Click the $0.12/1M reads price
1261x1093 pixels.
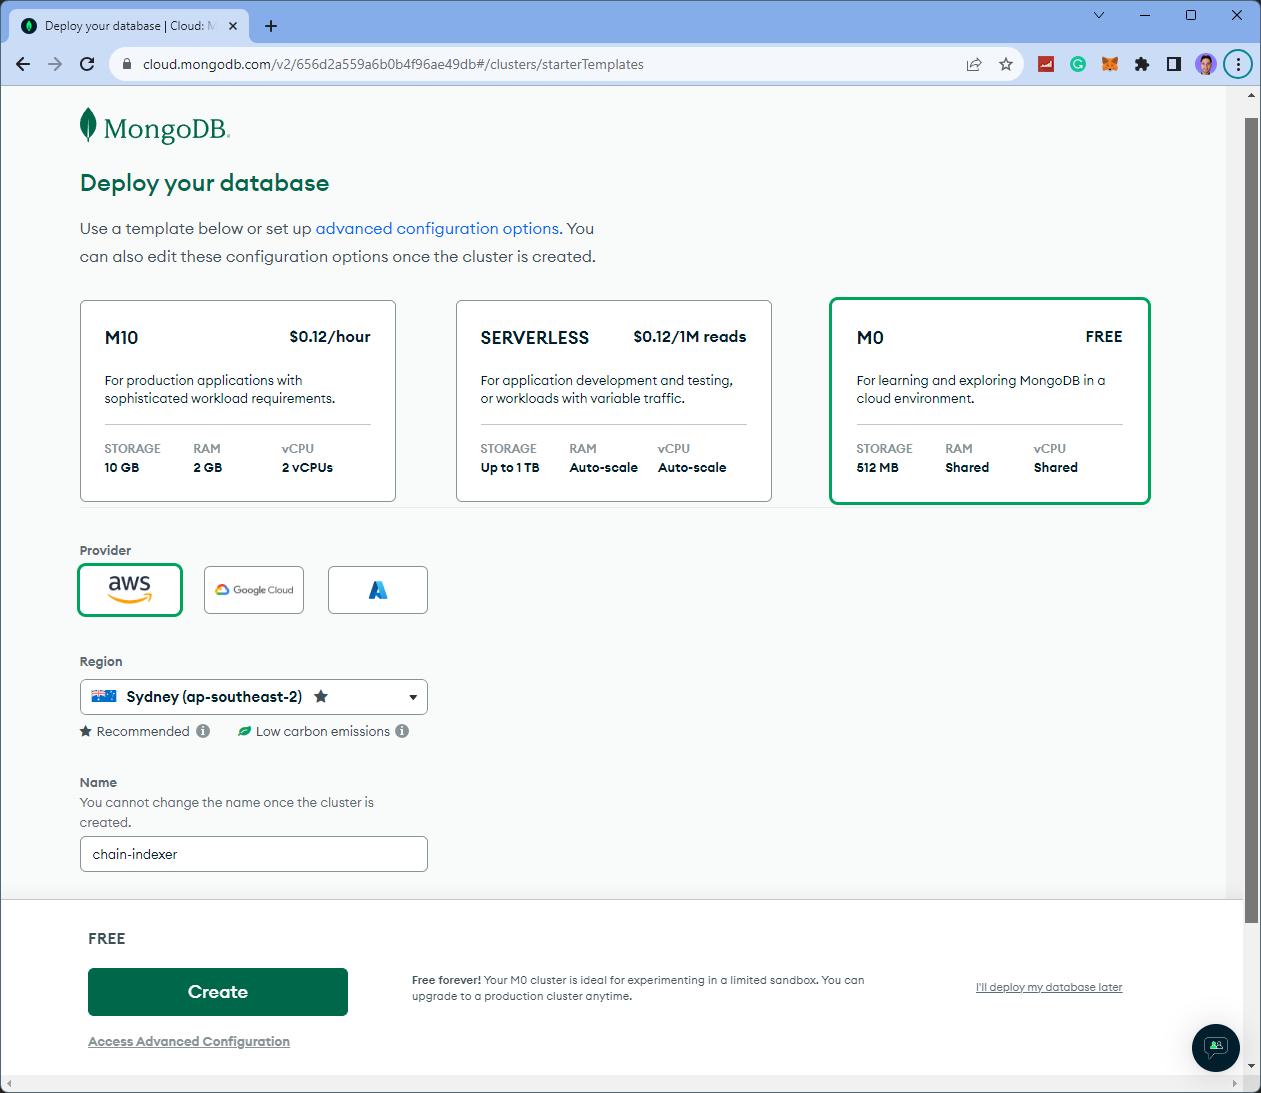(x=690, y=337)
